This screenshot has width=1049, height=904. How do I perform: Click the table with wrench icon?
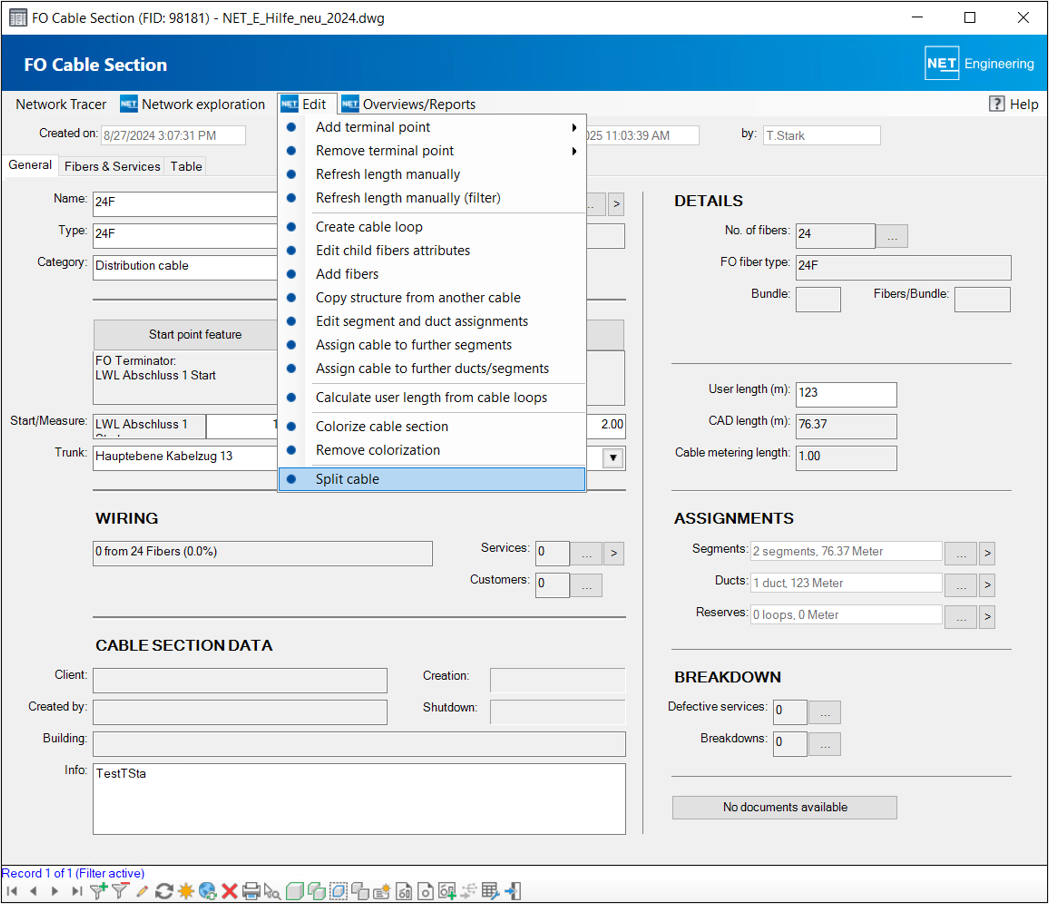[x=490, y=891]
